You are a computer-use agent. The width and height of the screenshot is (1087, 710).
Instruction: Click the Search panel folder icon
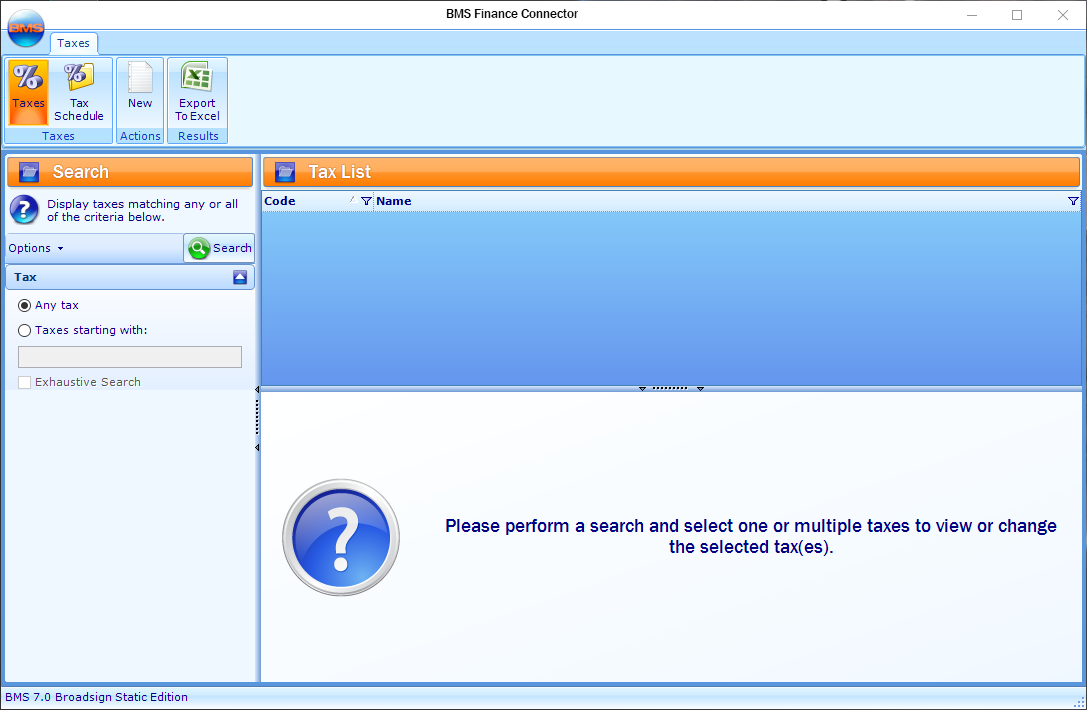(29, 172)
